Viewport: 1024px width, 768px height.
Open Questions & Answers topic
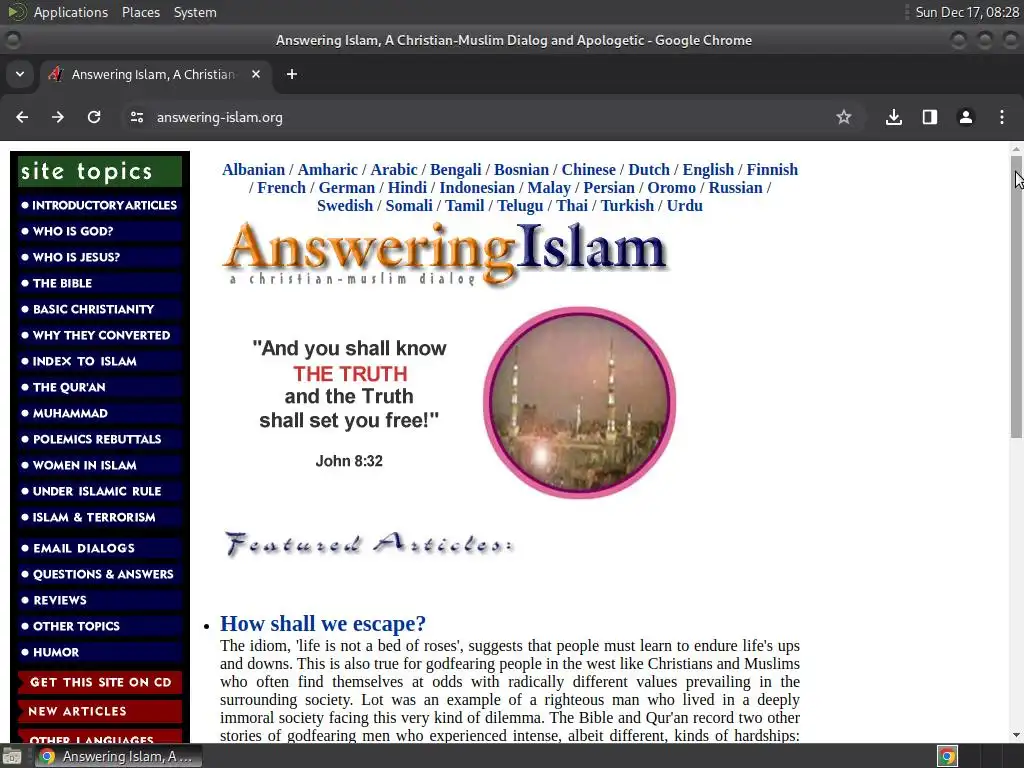click(x=100, y=574)
